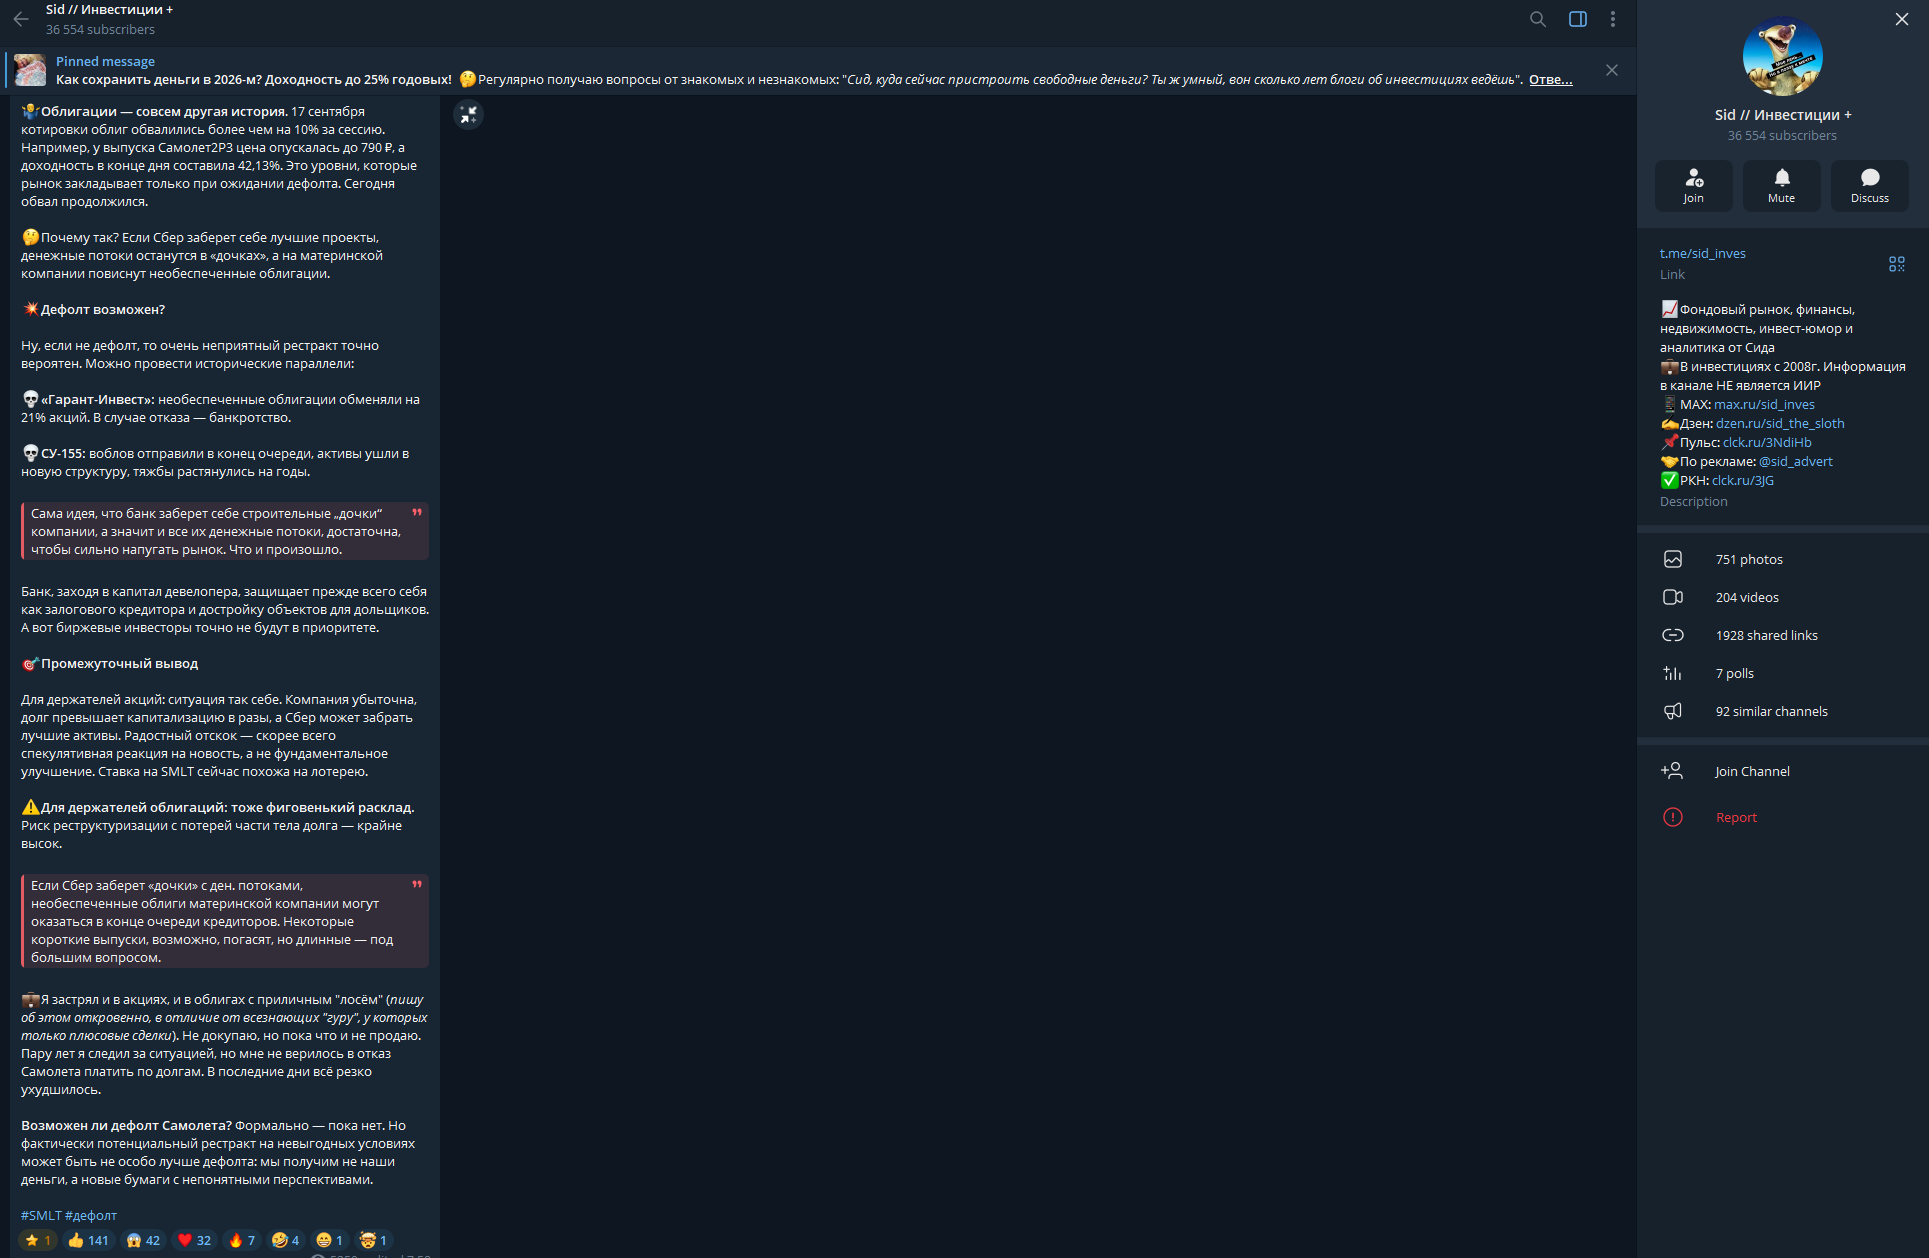Click the Join Channel row

tap(1783, 771)
